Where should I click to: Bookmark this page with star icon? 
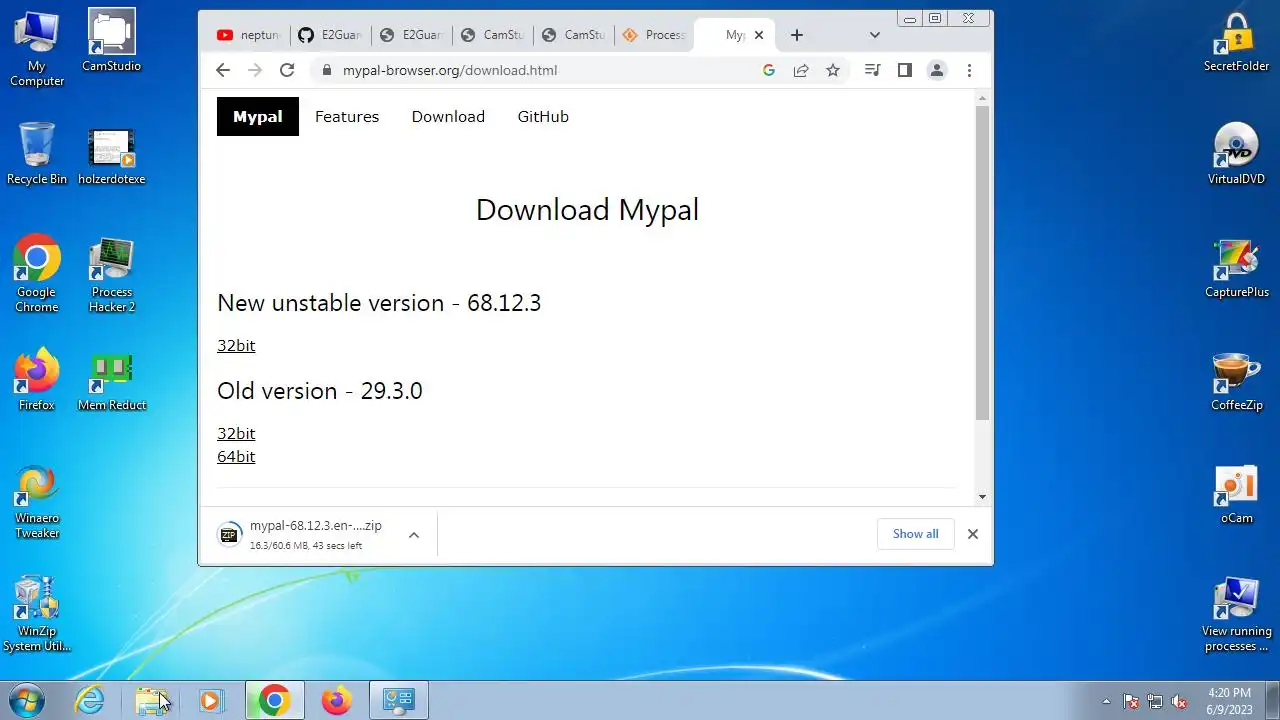(832, 70)
